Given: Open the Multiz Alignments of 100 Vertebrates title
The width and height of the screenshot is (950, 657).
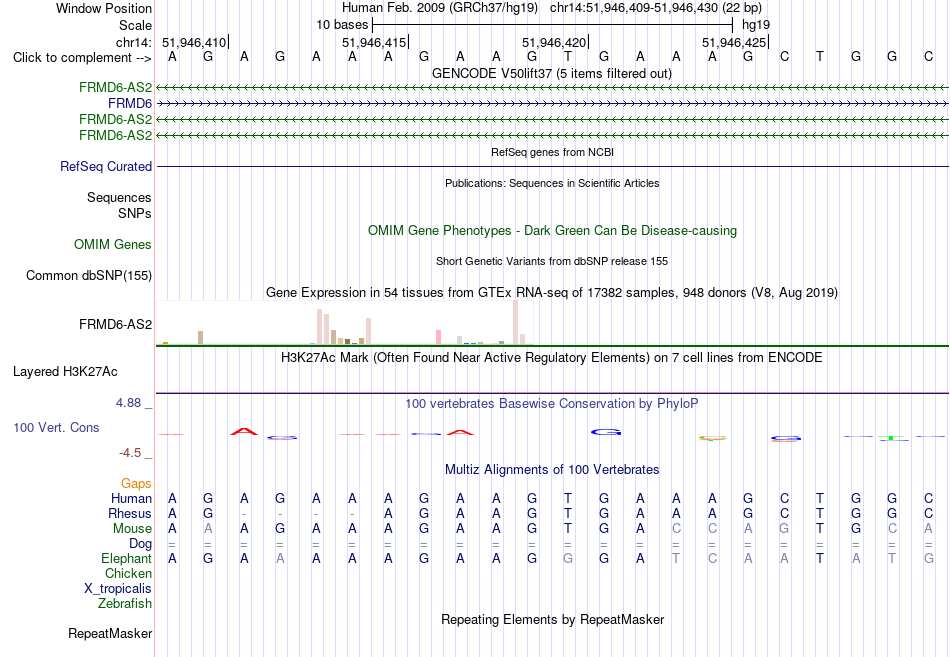Looking at the screenshot, I should pos(552,470).
